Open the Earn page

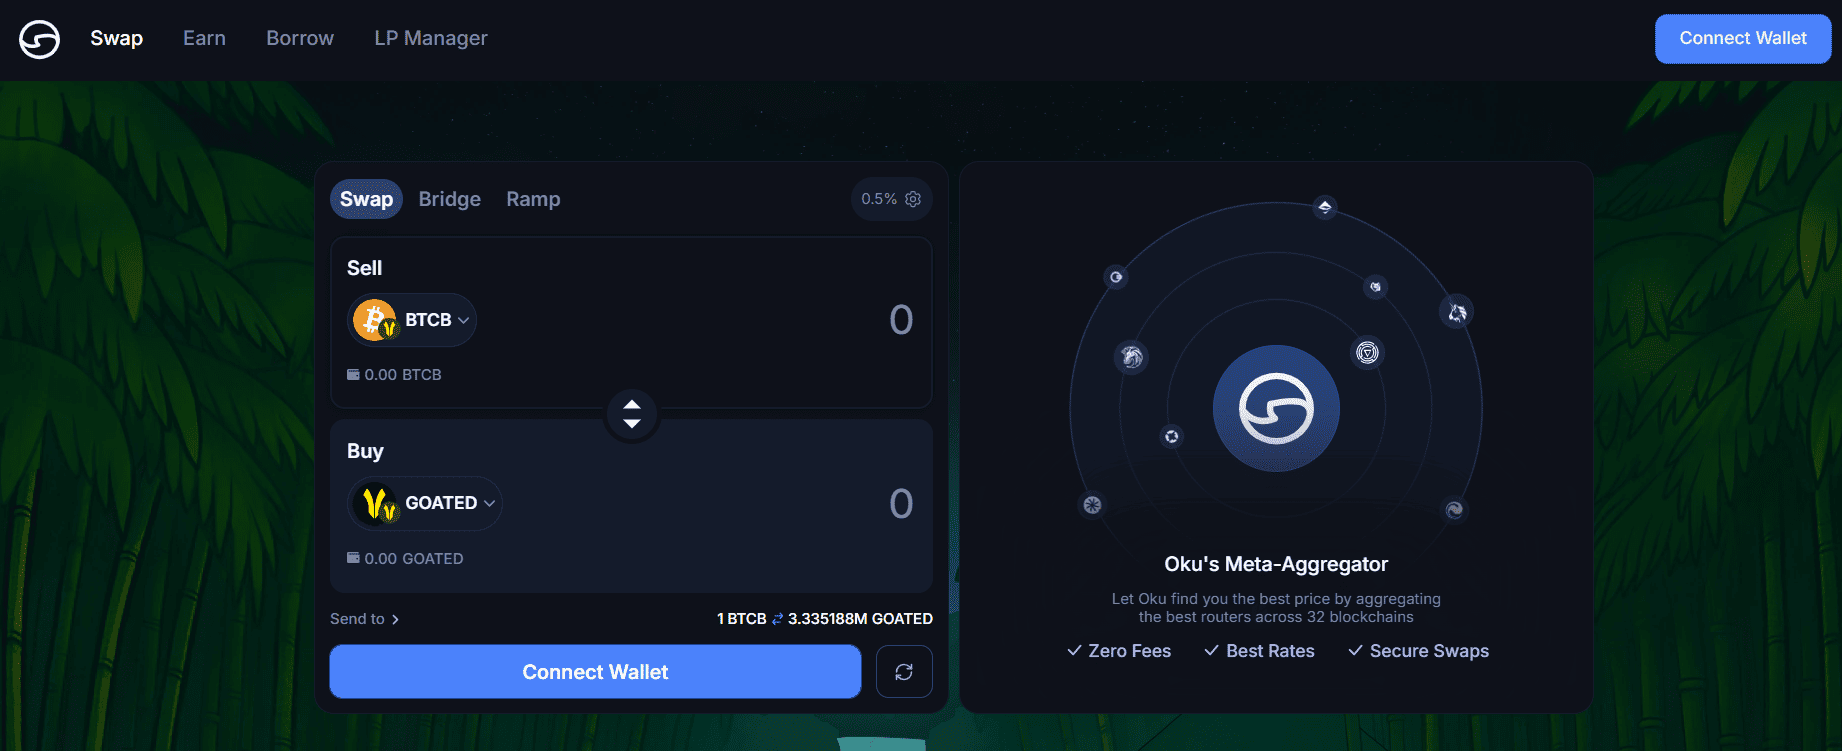pos(204,38)
